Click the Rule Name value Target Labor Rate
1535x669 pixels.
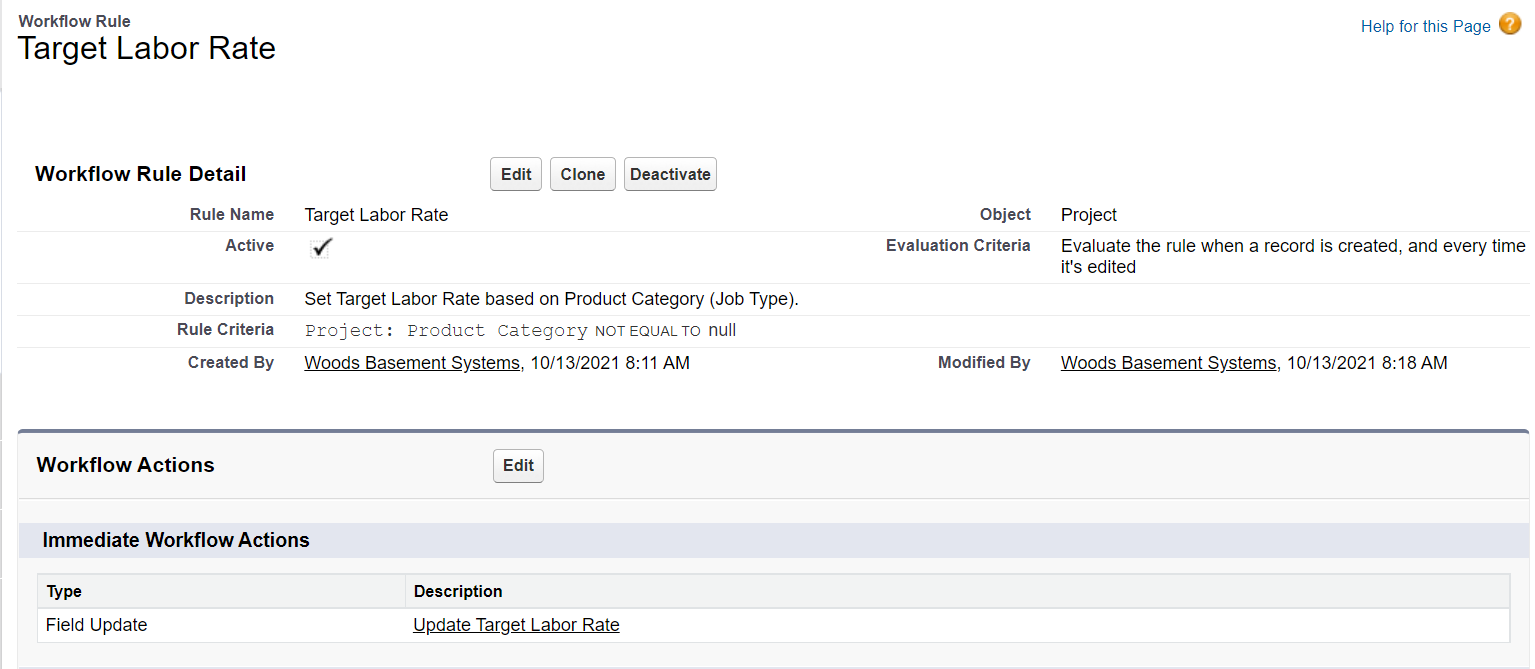point(376,215)
